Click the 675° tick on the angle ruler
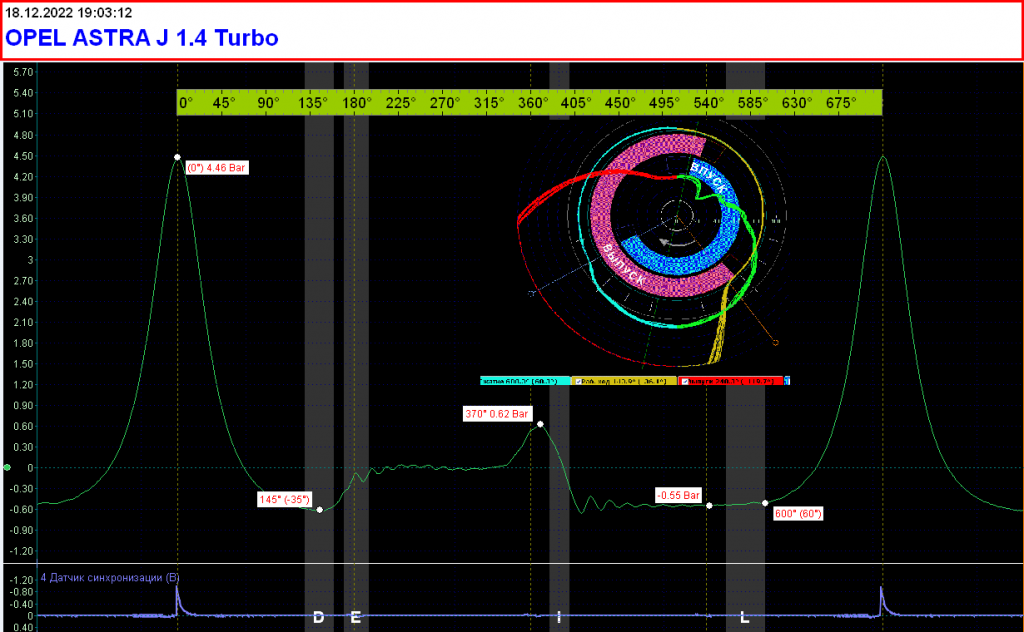Screen dimensions: 1024x632 pos(841,103)
